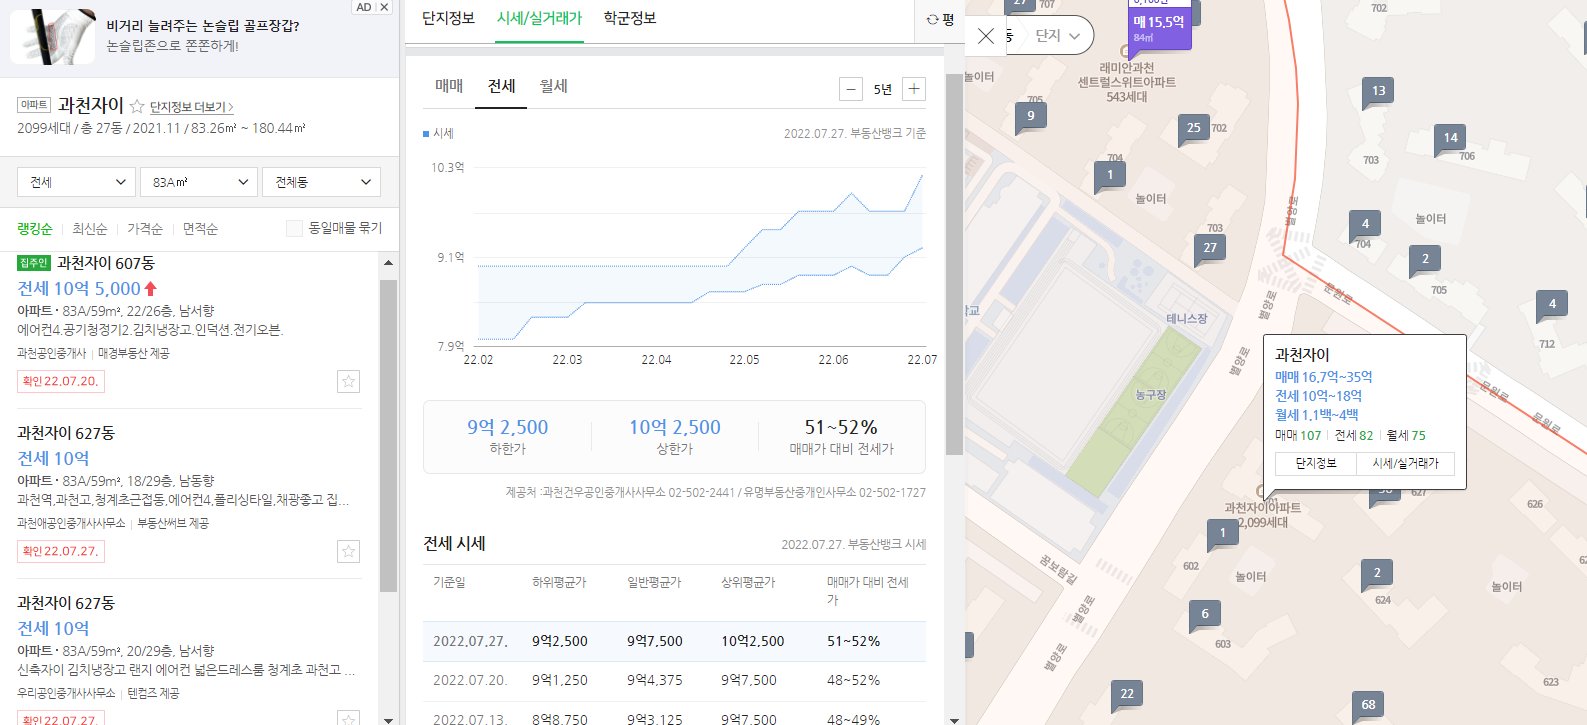Switch to 학군정보 tab
The image size is (1587, 725).
click(x=630, y=18)
